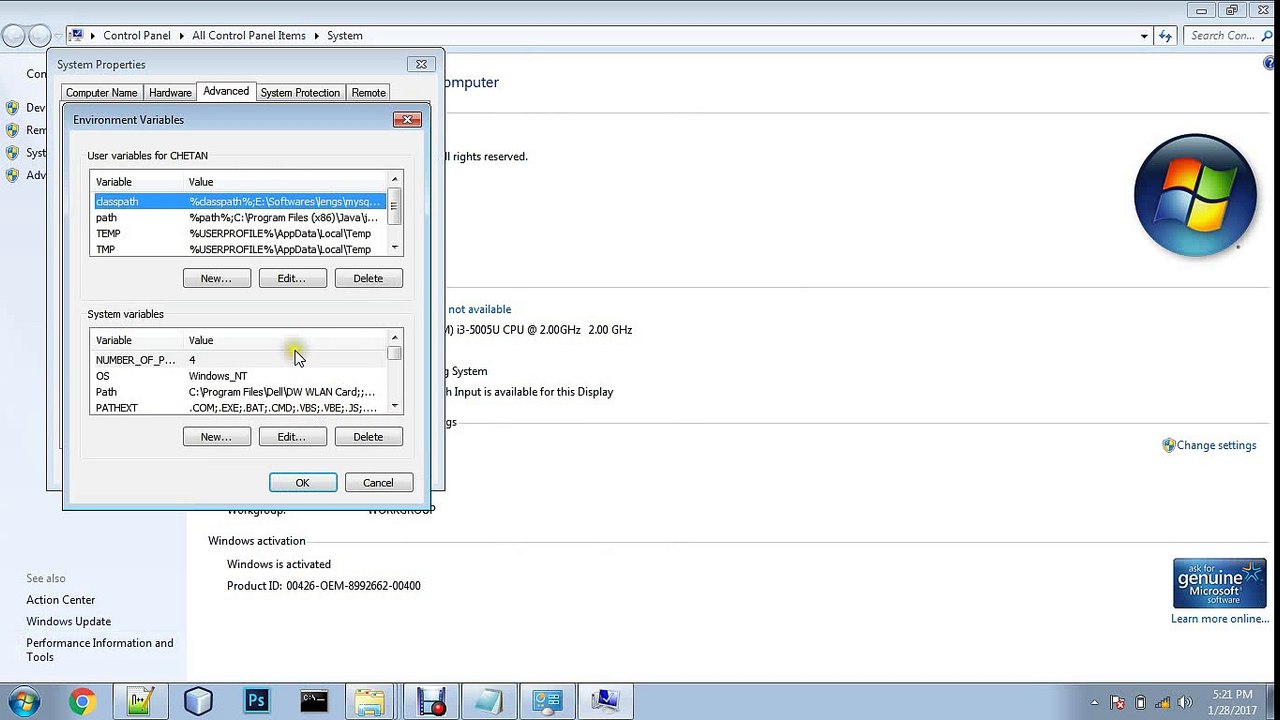Select the TEMP user variable row
Image resolution: width=1280 pixels, height=720 pixels.
239,233
